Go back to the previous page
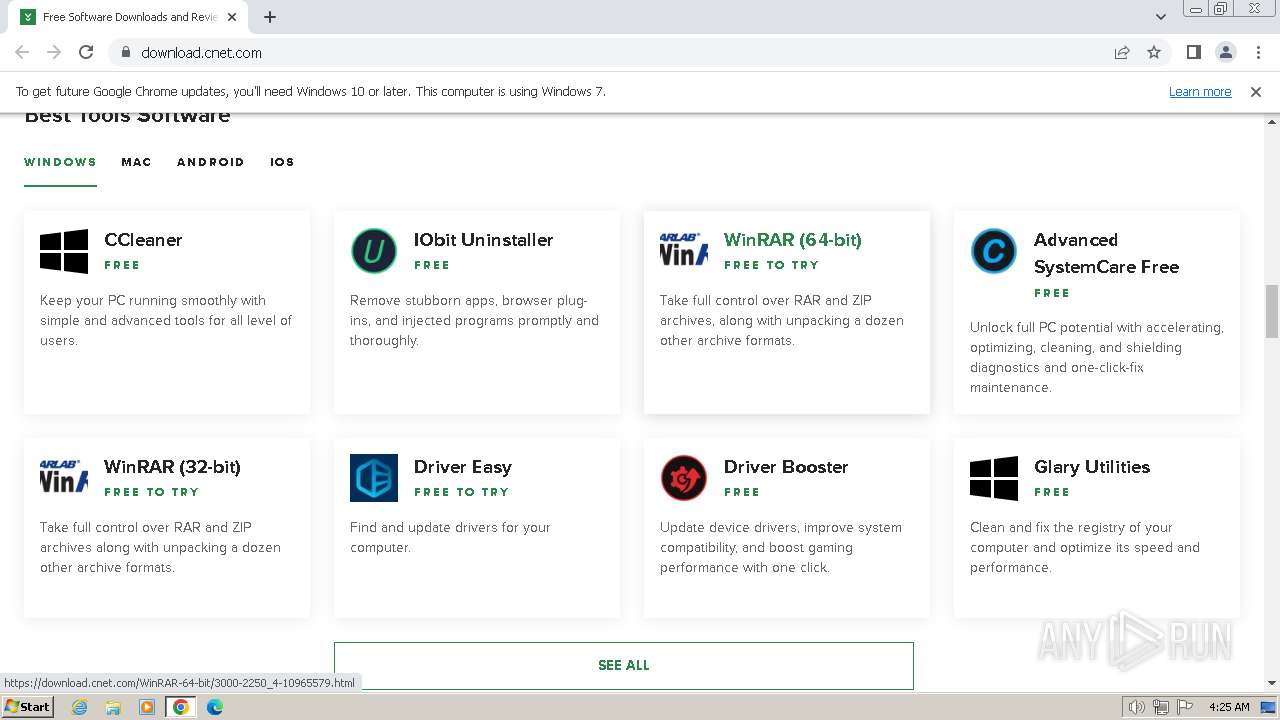The height and width of the screenshot is (720, 1280). tap(22, 53)
